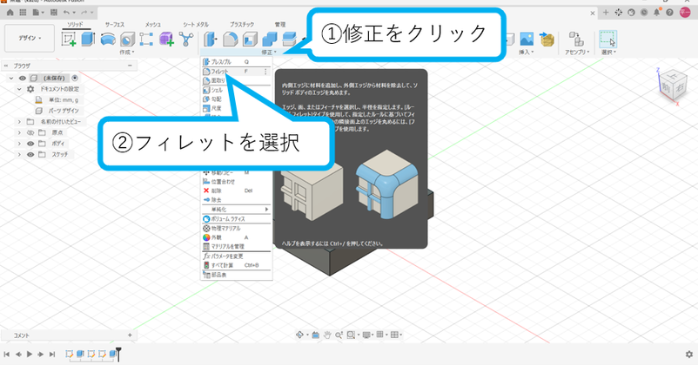Collapse the ドキュメントの設定 node
Screen dimensions: 698x365
(x=19, y=89)
